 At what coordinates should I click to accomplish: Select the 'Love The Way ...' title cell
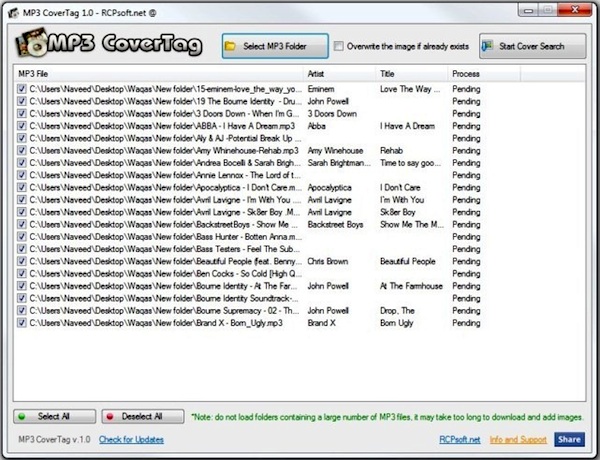pyautogui.click(x=410, y=89)
